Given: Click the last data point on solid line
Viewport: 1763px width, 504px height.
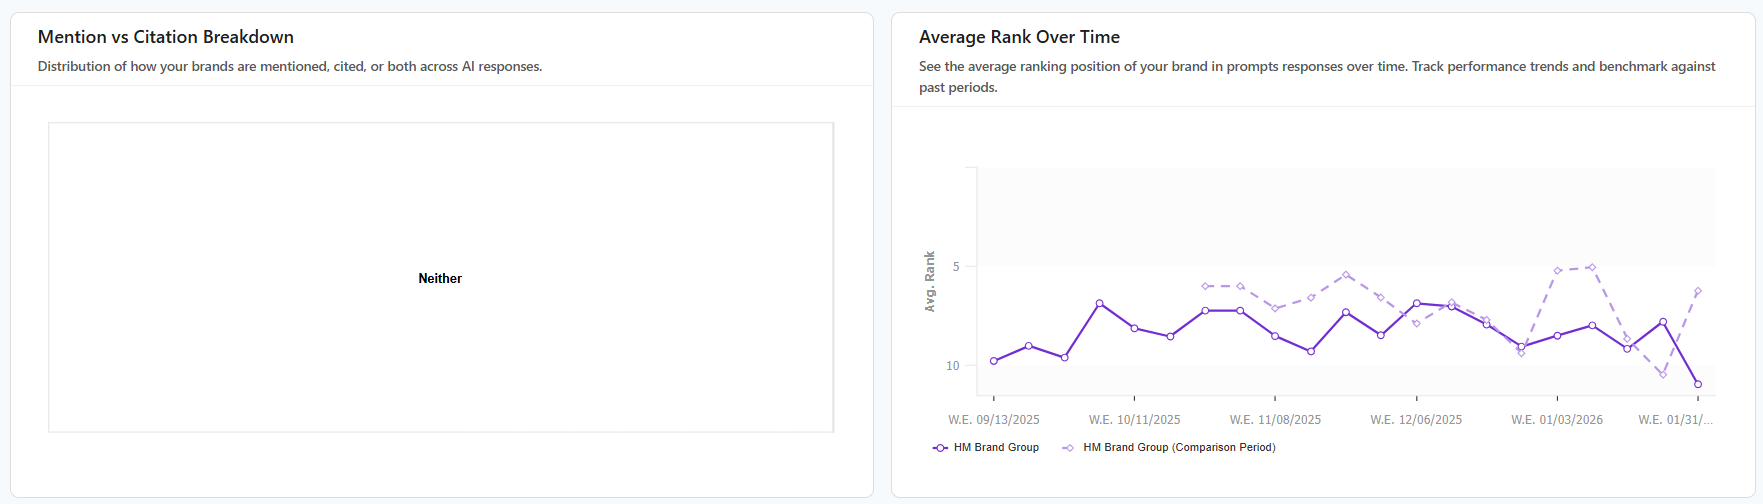Looking at the screenshot, I should pyautogui.click(x=1698, y=384).
